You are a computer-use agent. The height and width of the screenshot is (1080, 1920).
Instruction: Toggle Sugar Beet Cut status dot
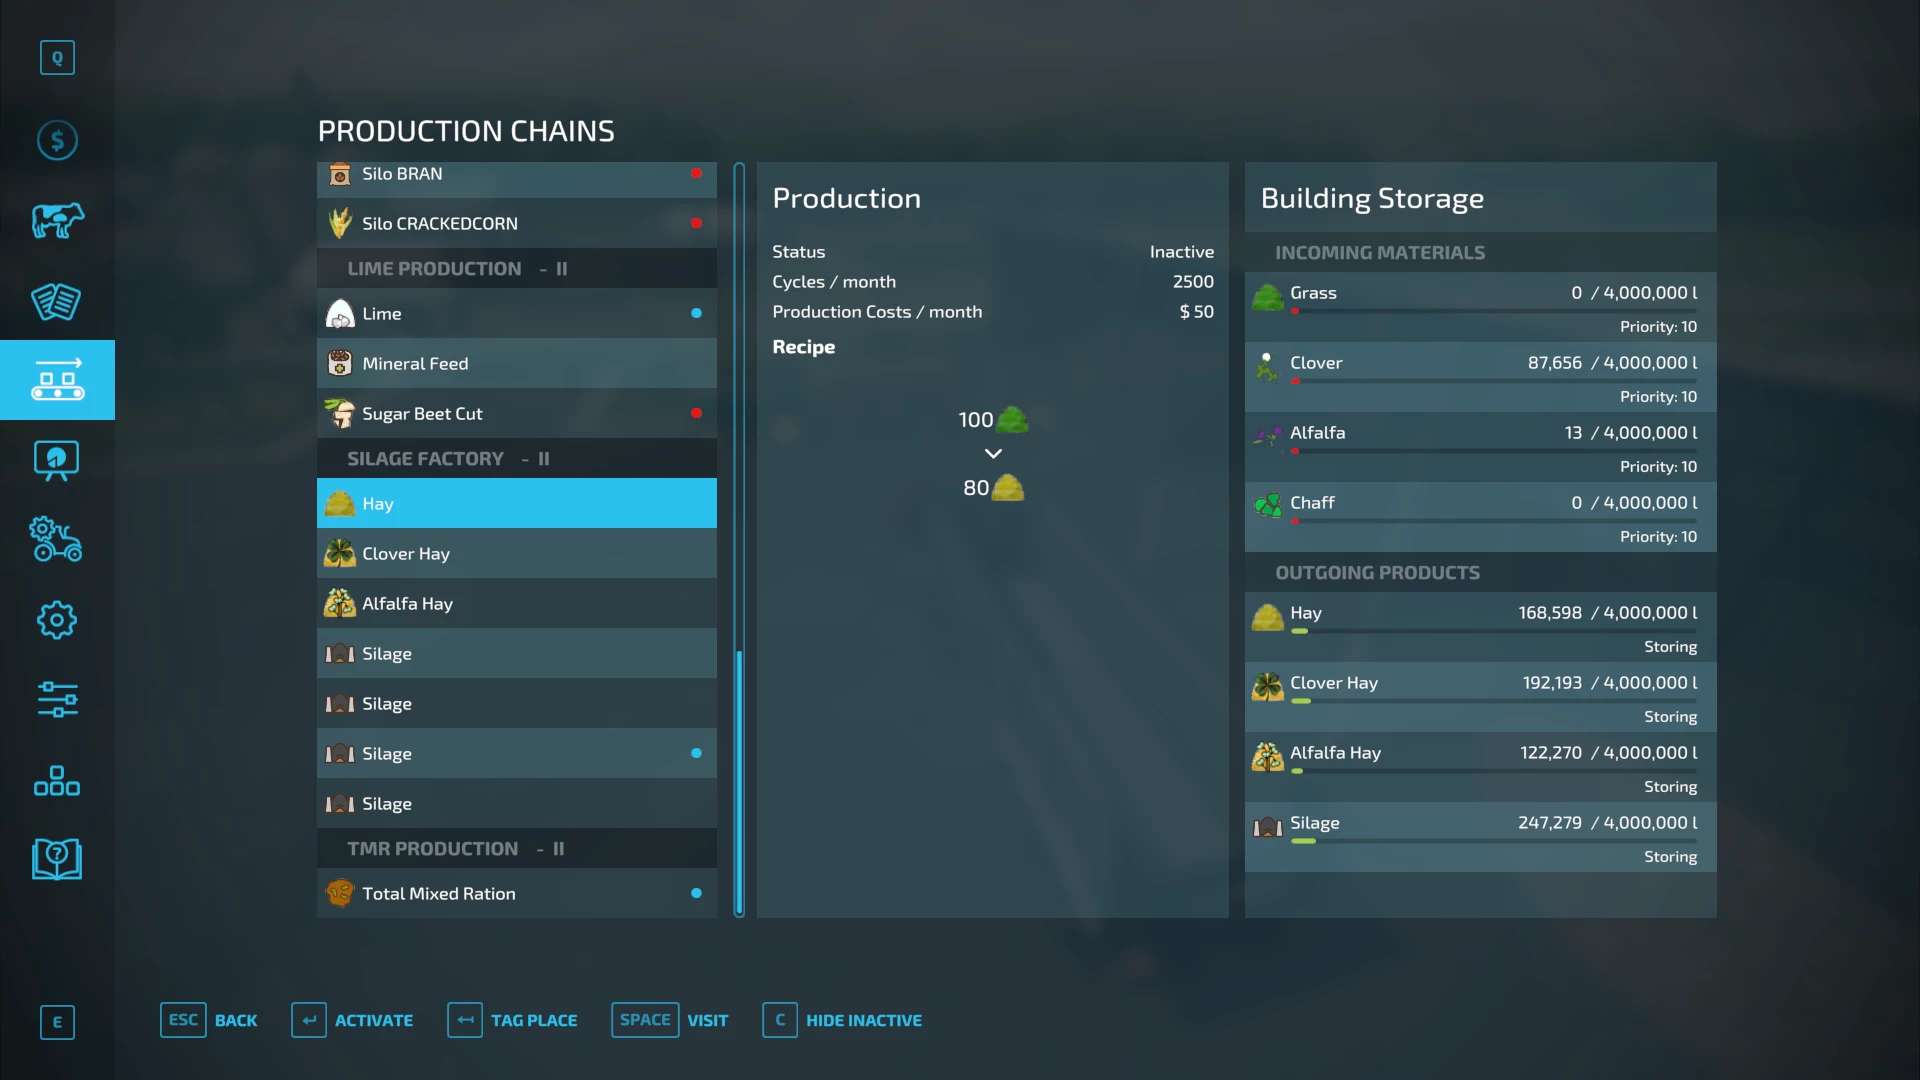coord(696,413)
